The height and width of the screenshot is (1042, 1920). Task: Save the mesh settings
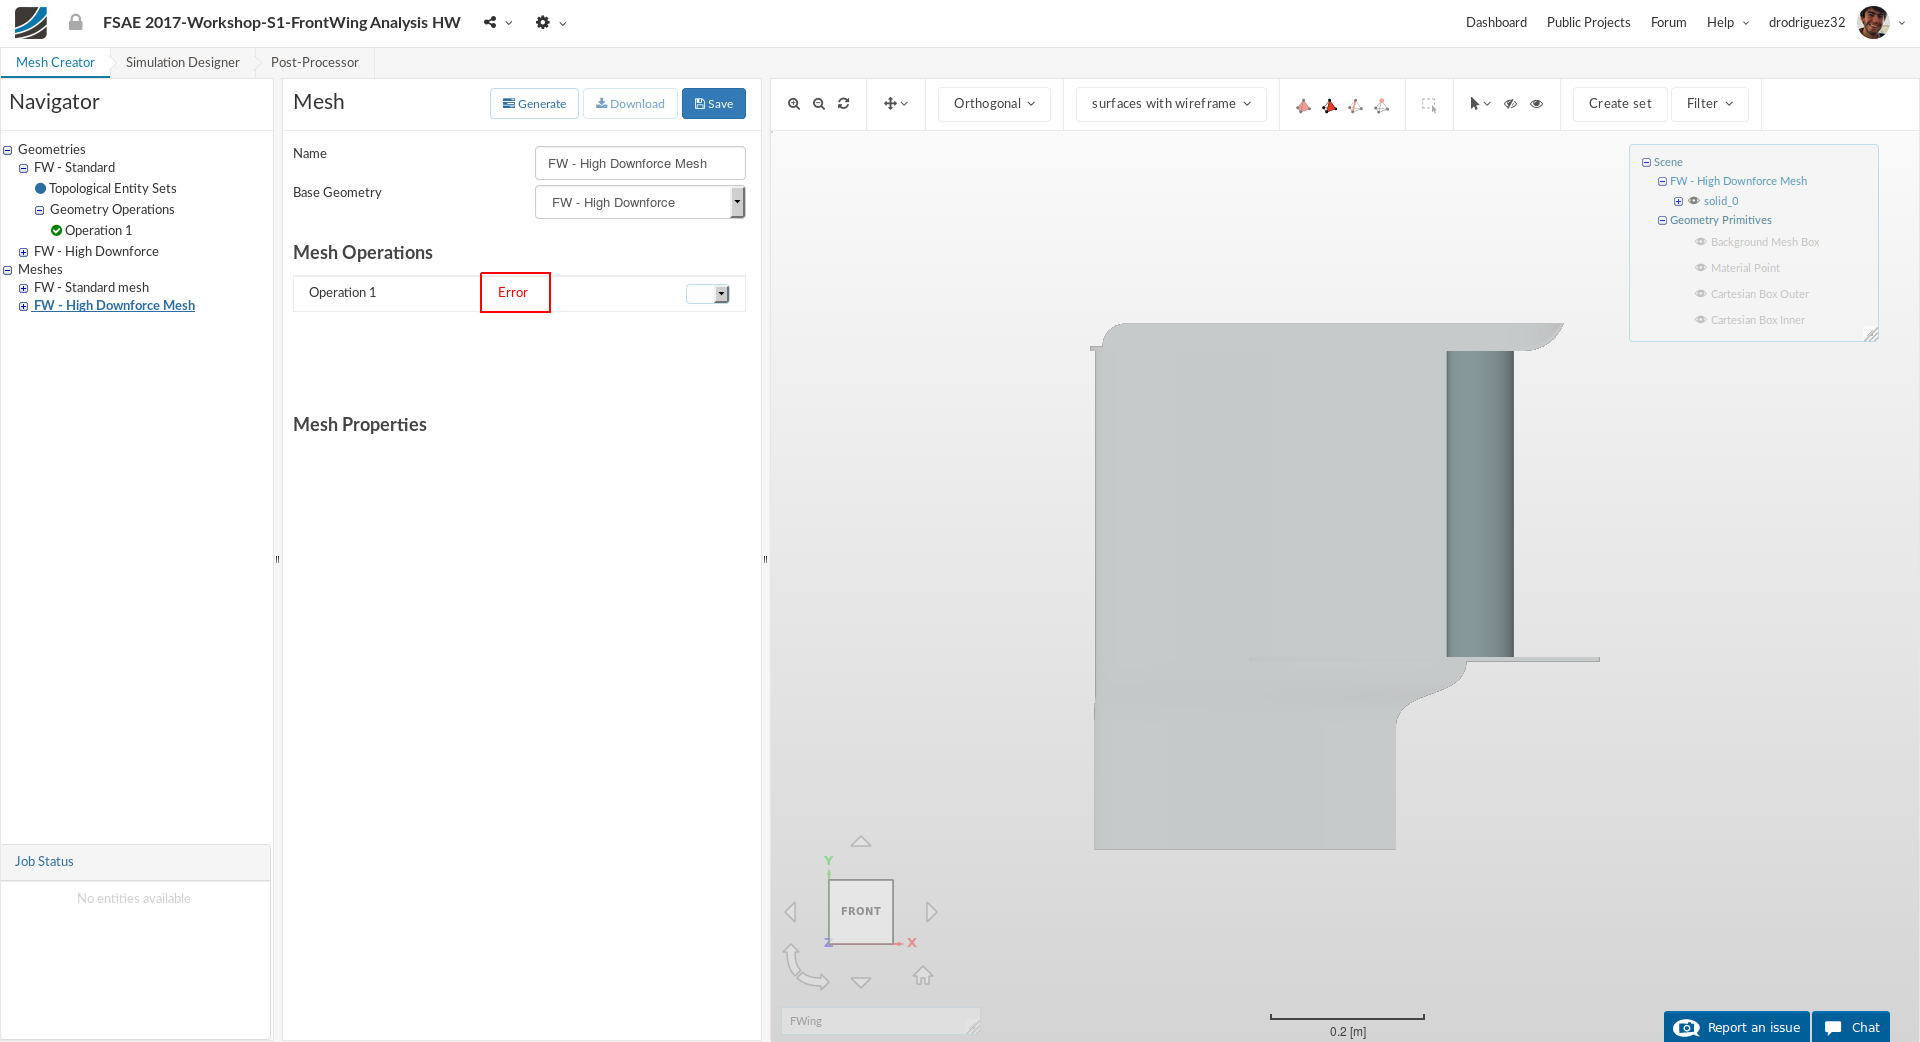coord(714,104)
